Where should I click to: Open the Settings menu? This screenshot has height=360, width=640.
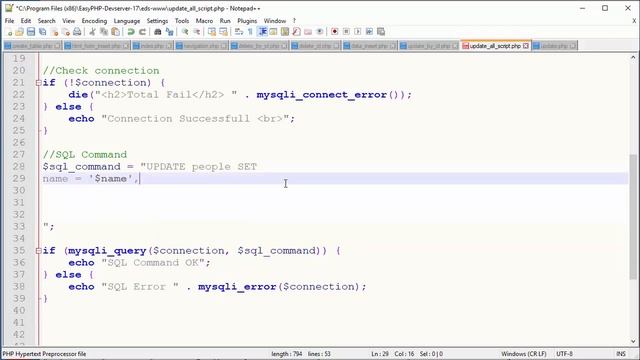[157, 21]
